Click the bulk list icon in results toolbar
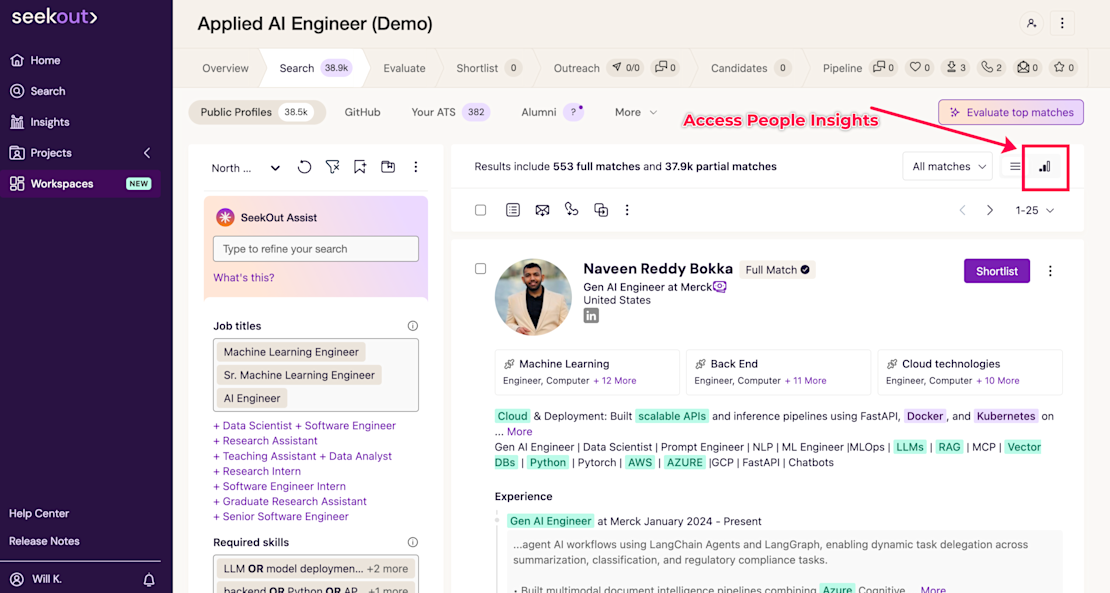The height and width of the screenshot is (593, 1110). pyautogui.click(x=513, y=210)
